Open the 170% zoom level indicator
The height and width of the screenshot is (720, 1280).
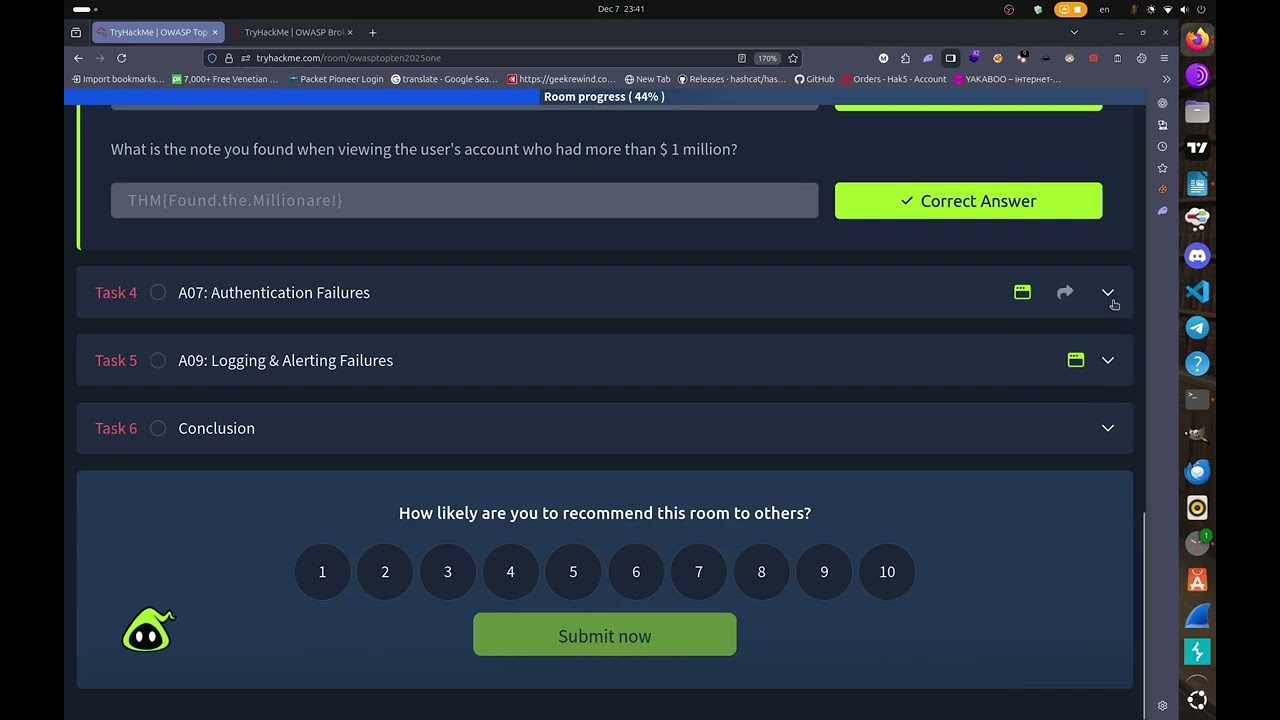(767, 58)
